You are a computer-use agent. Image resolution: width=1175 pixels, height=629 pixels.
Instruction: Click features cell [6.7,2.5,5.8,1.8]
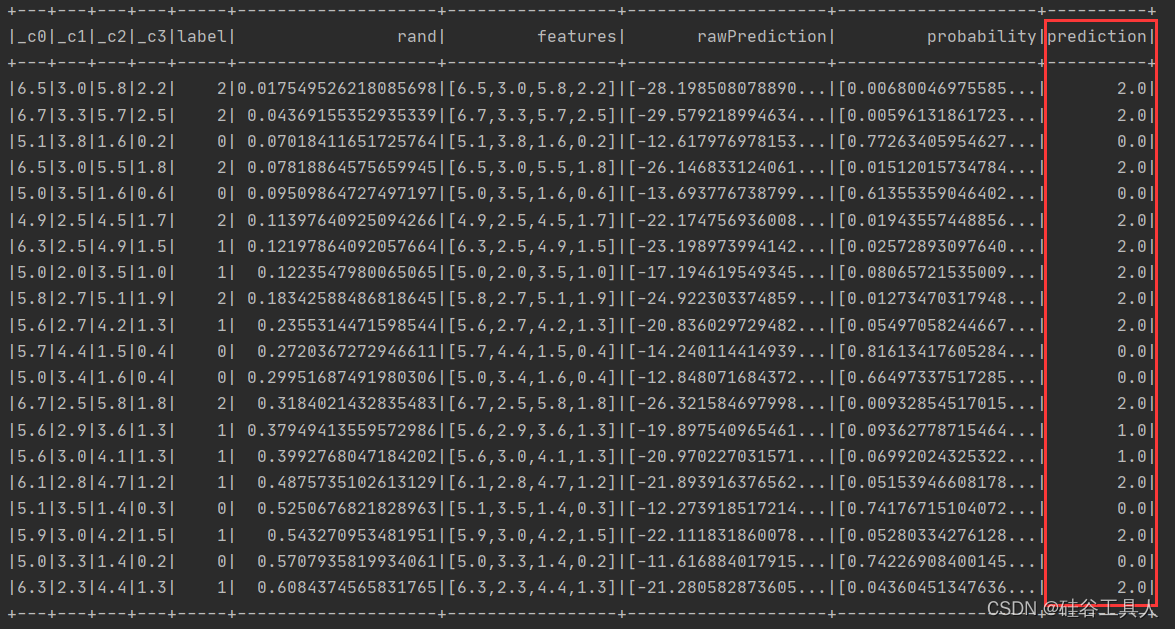[532, 404]
